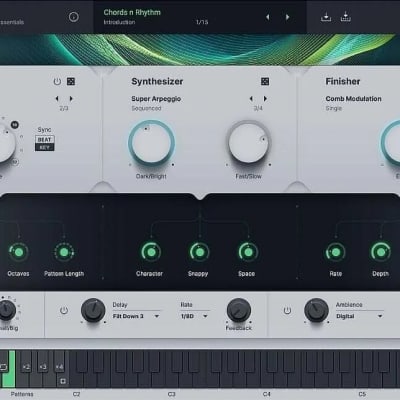
Task: Open the preset info icon
Action: click(x=74, y=17)
